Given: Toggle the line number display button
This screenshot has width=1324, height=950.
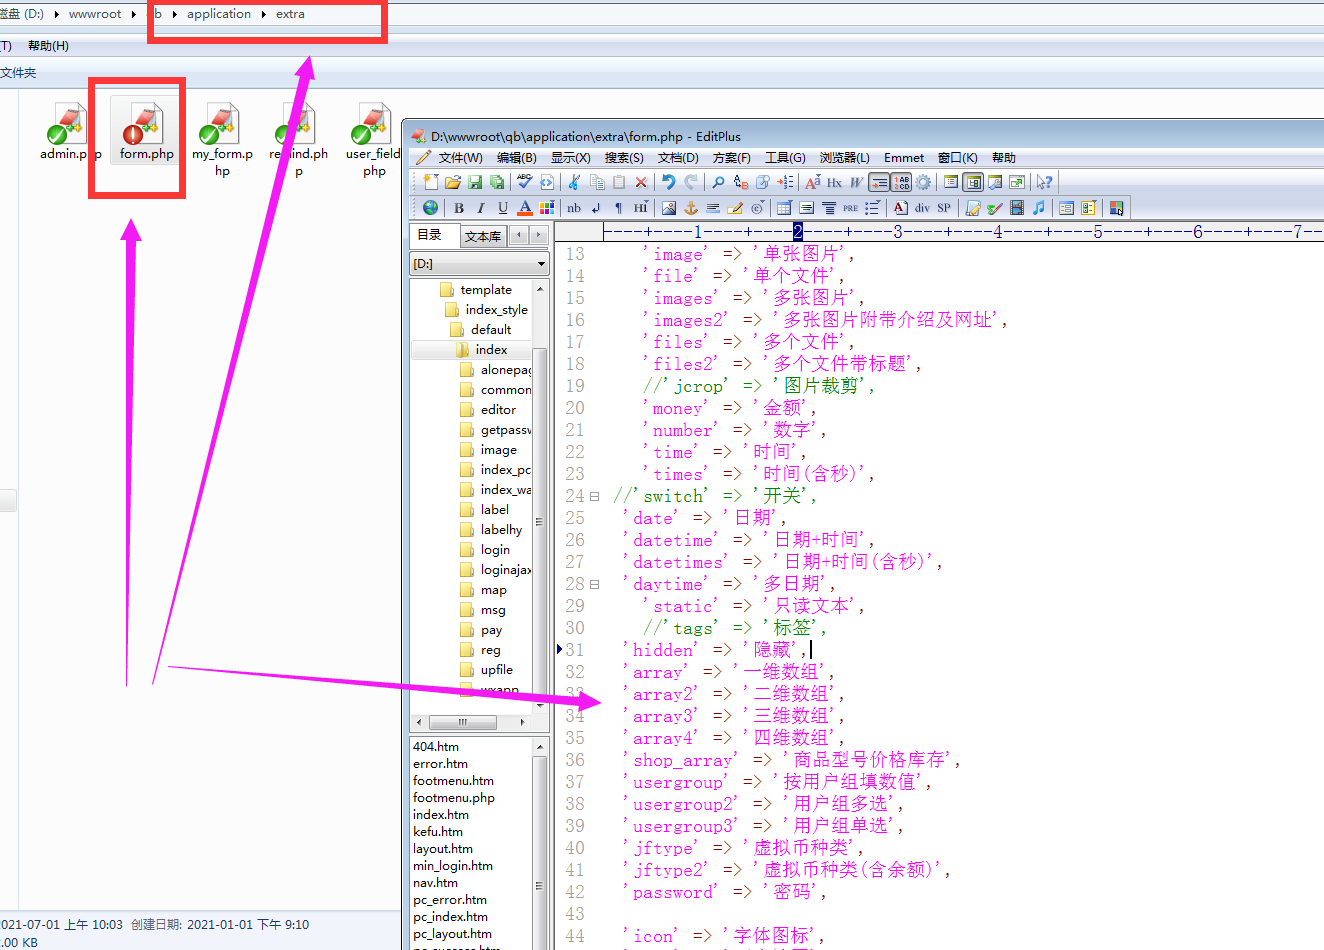Looking at the screenshot, I should (x=901, y=182).
